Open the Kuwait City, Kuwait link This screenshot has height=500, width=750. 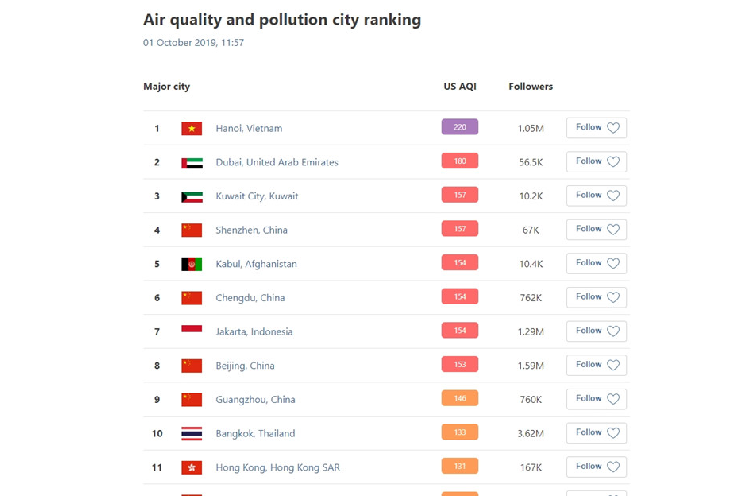[x=257, y=196]
